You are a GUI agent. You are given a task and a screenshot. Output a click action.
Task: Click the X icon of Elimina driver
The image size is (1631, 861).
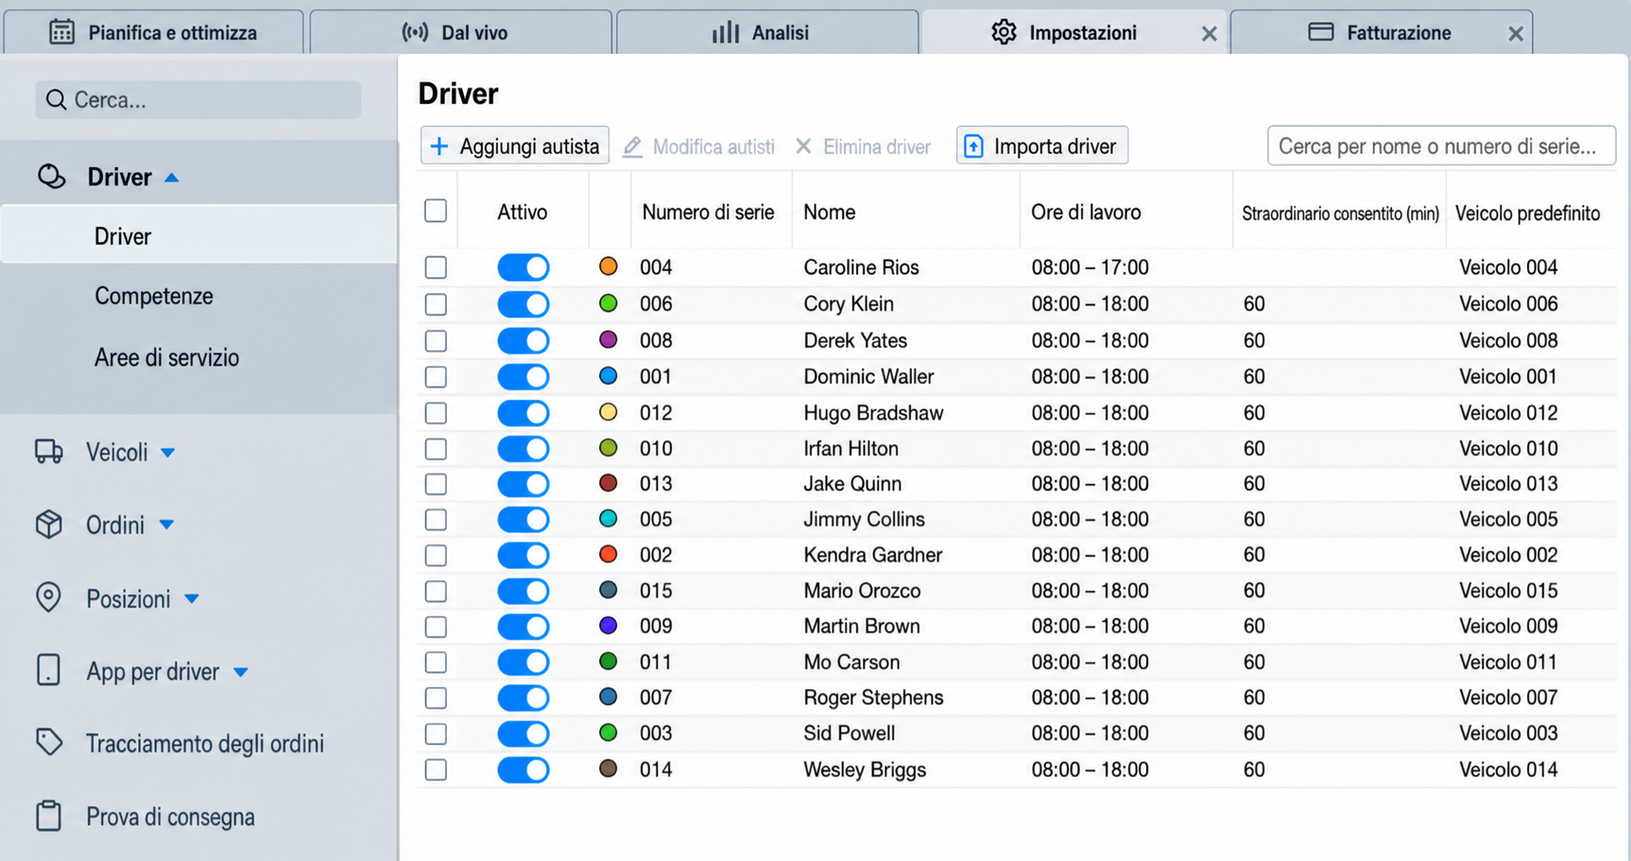pos(803,146)
